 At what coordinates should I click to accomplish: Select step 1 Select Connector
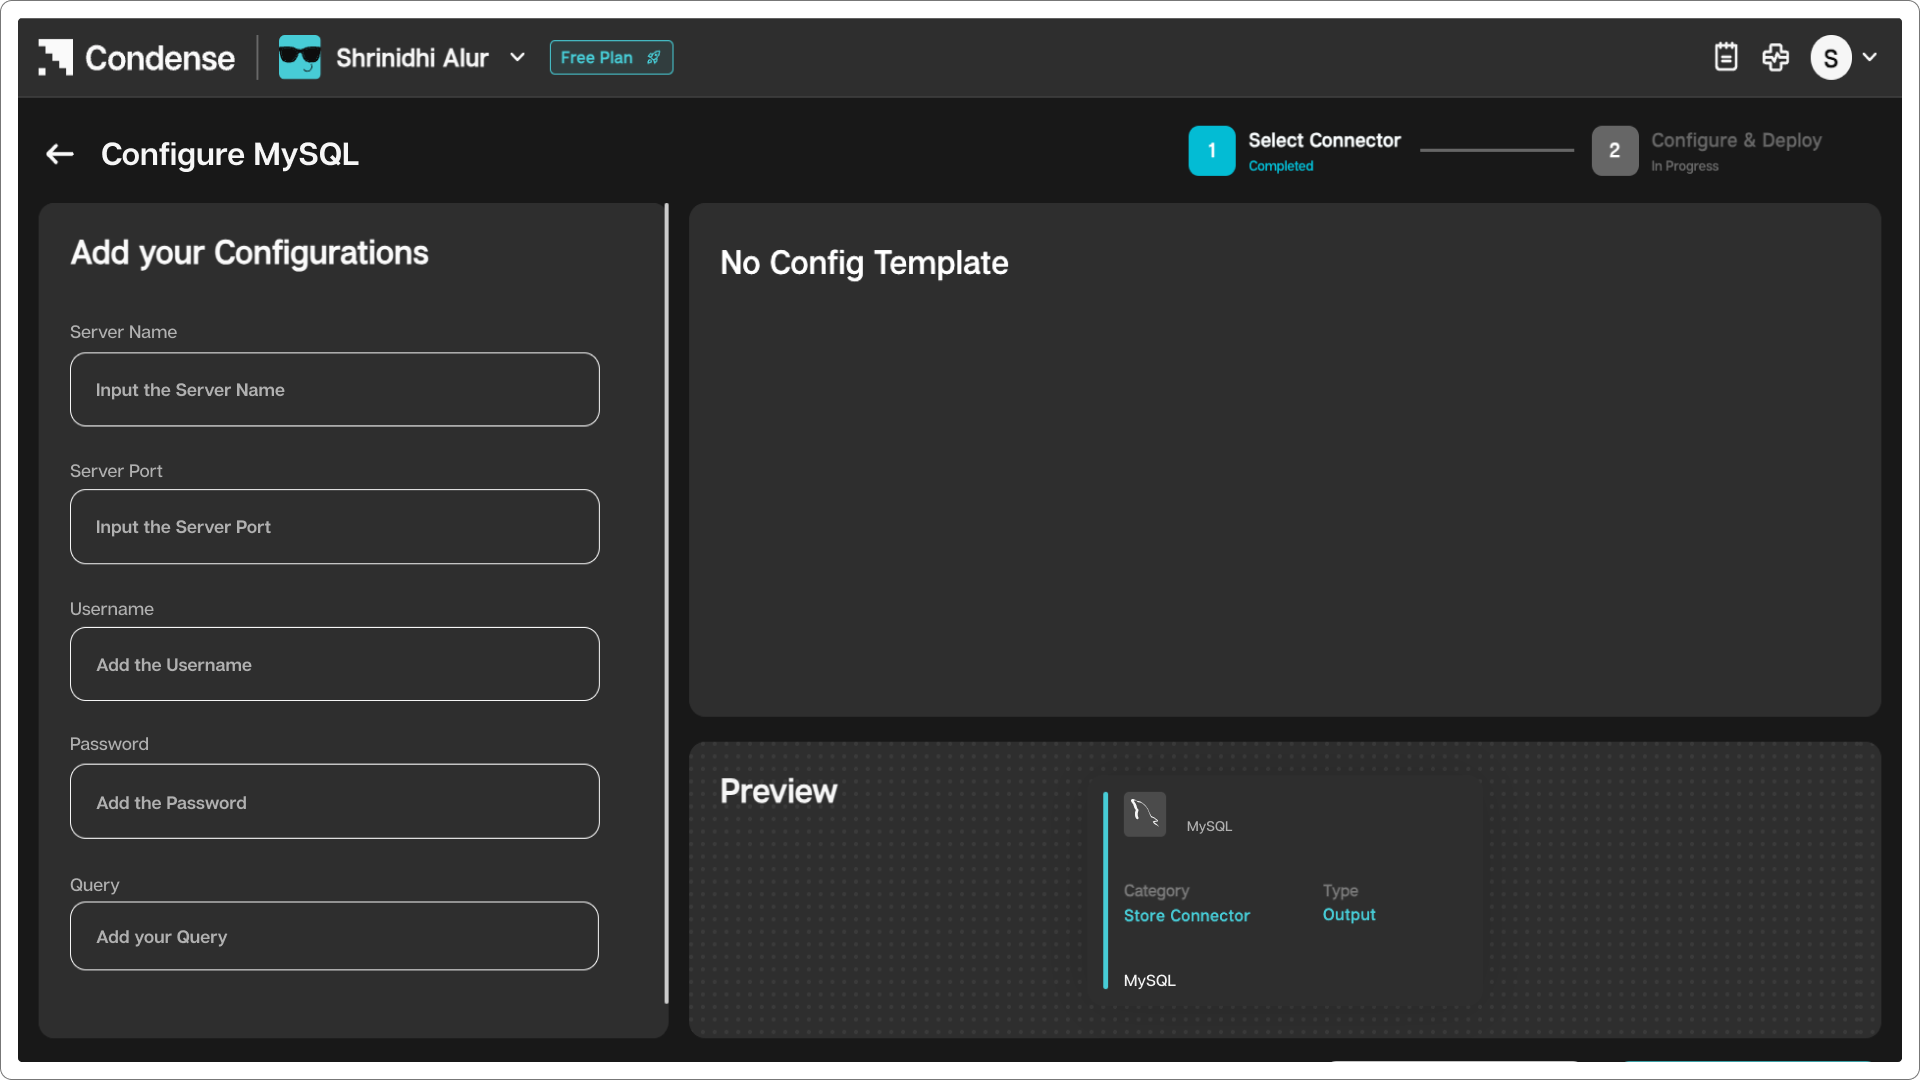pos(1295,150)
